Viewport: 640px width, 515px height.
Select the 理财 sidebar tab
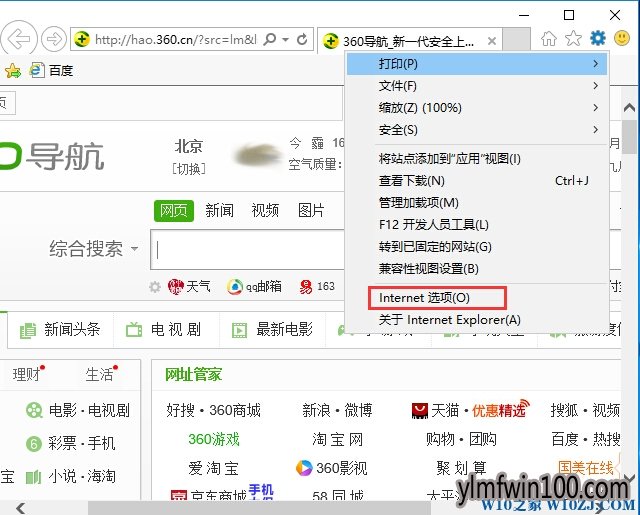tap(26, 374)
